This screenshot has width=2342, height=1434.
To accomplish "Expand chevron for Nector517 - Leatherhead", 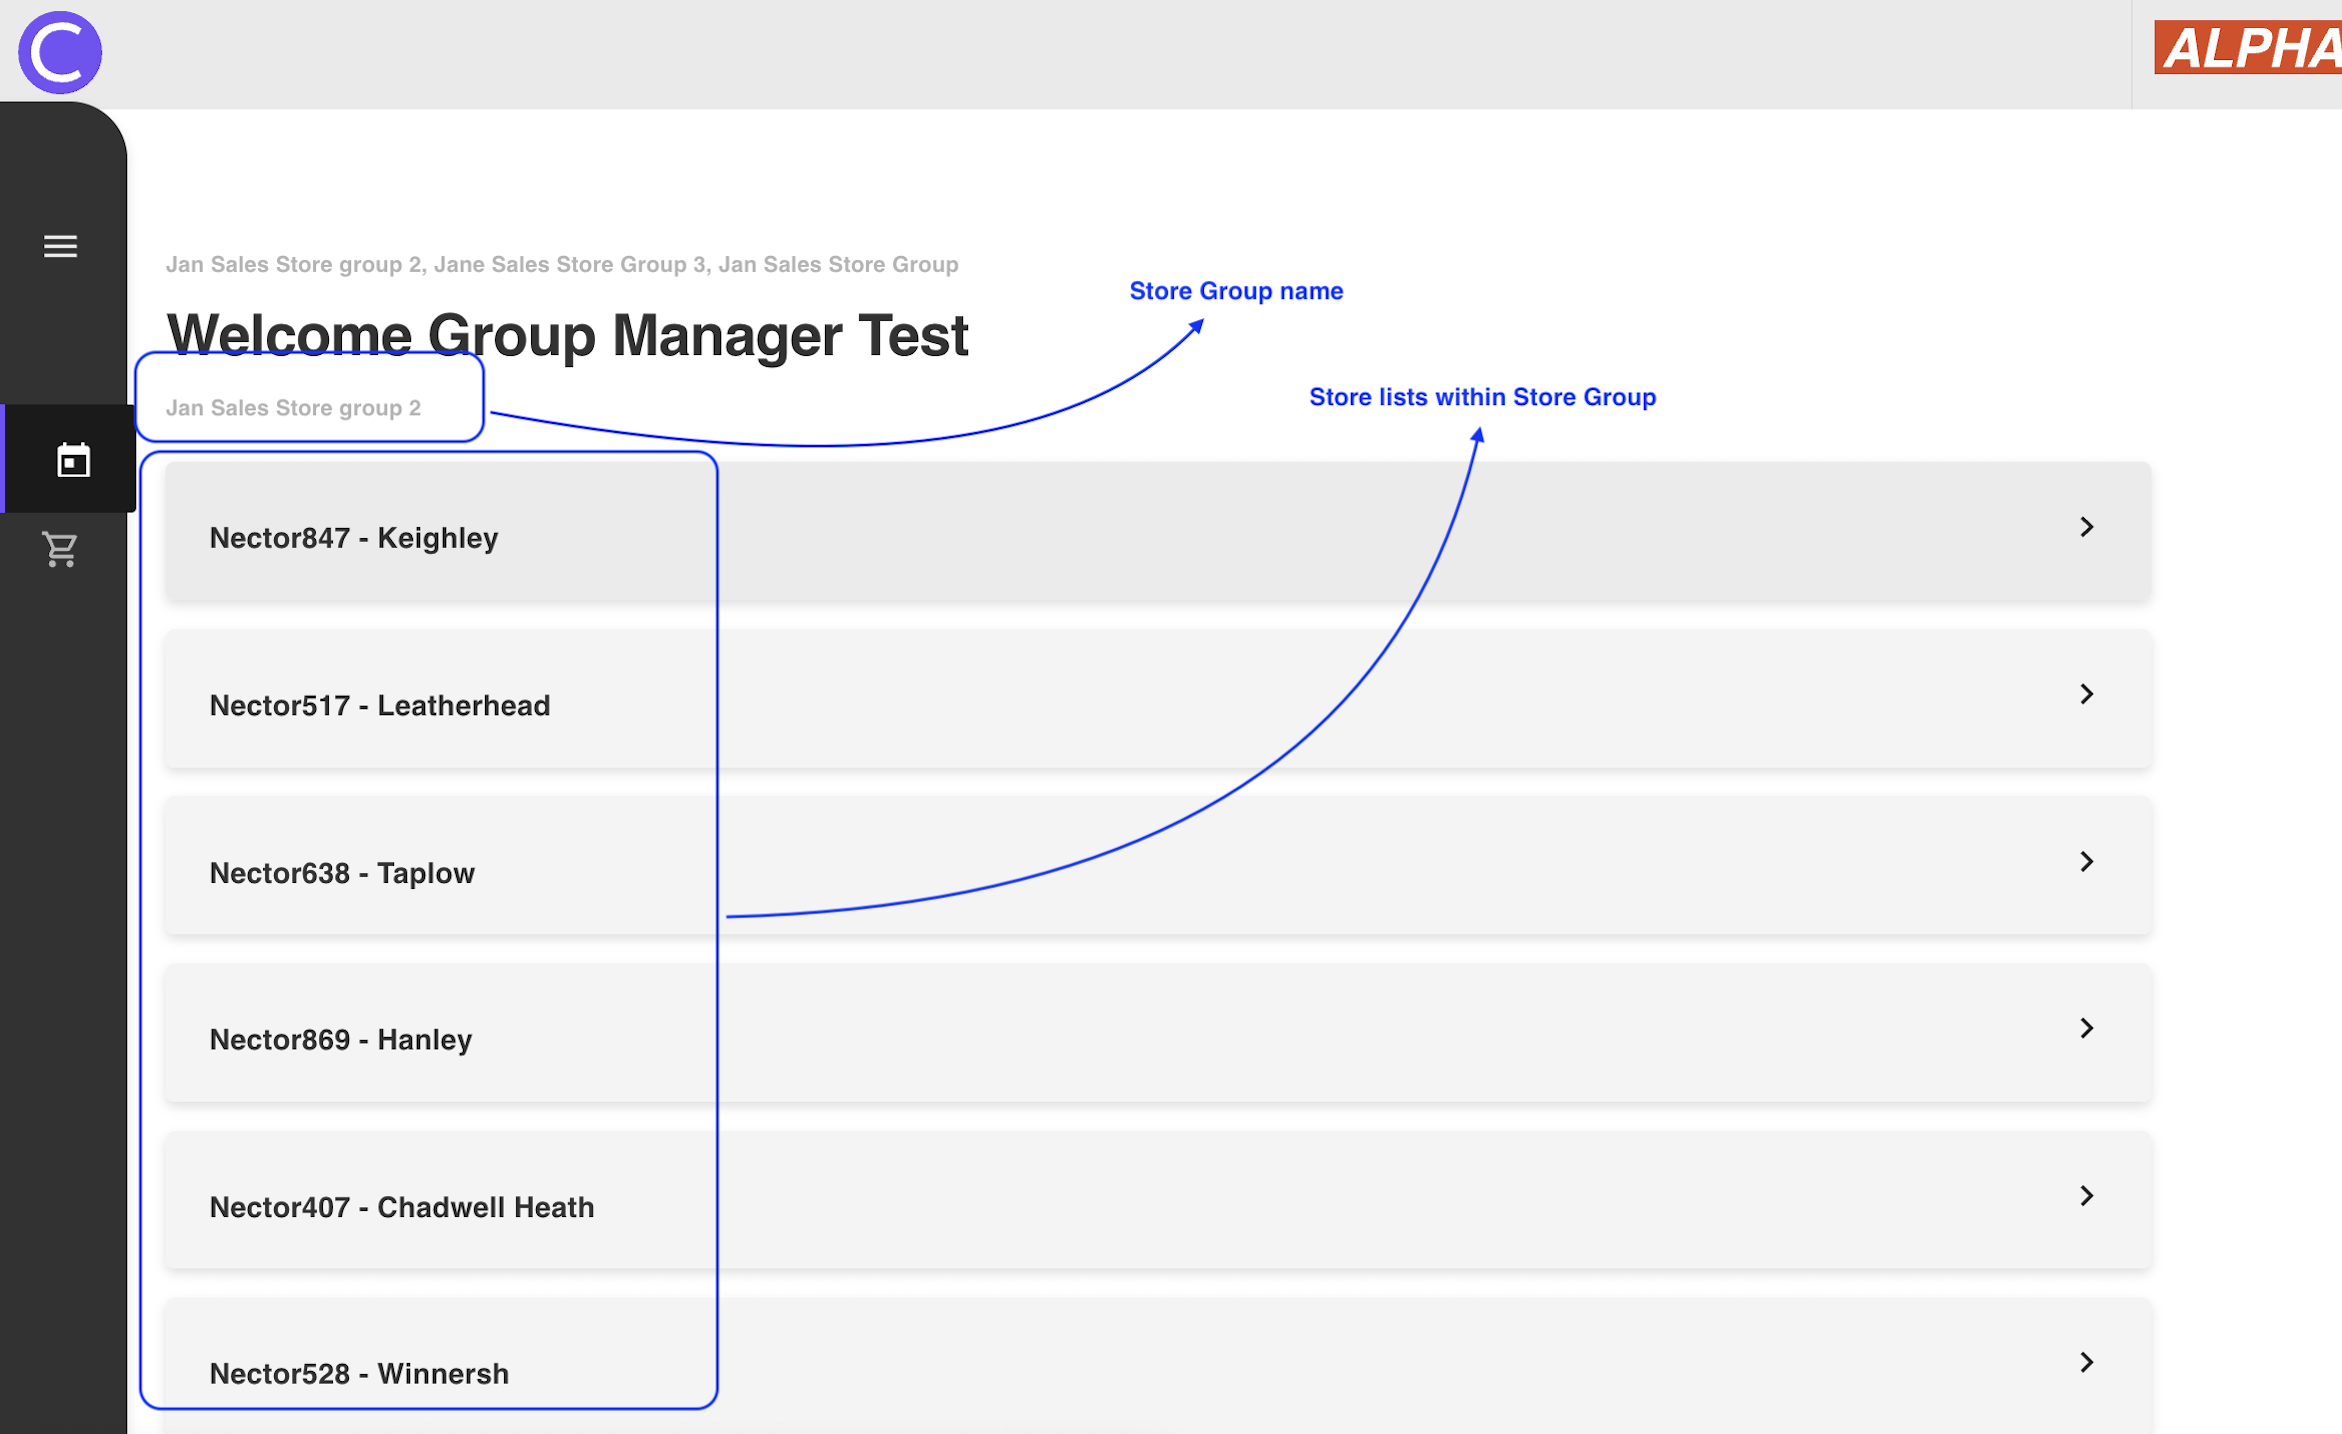I will click(x=2086, y=694).
